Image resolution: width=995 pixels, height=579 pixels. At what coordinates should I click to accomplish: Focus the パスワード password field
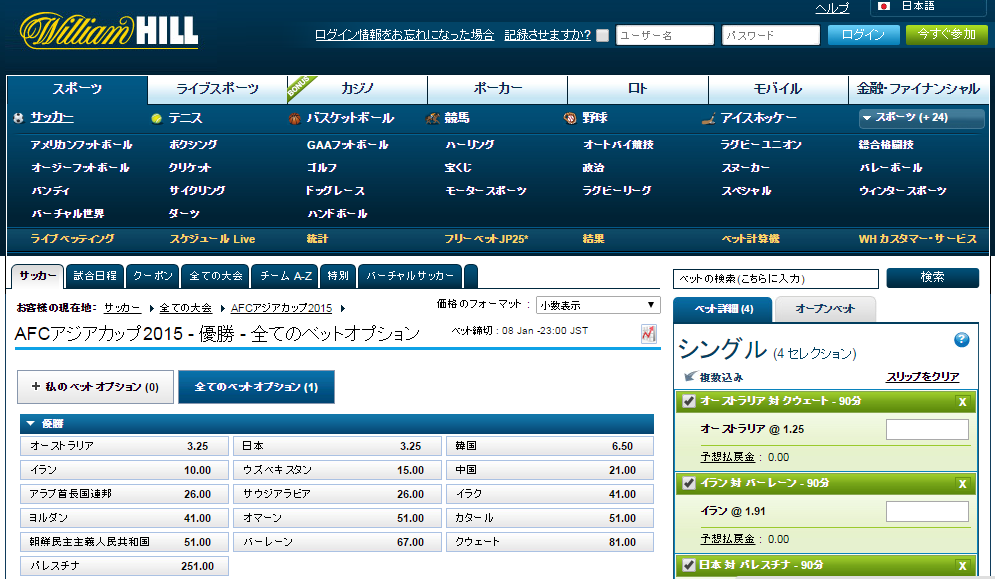771,35
